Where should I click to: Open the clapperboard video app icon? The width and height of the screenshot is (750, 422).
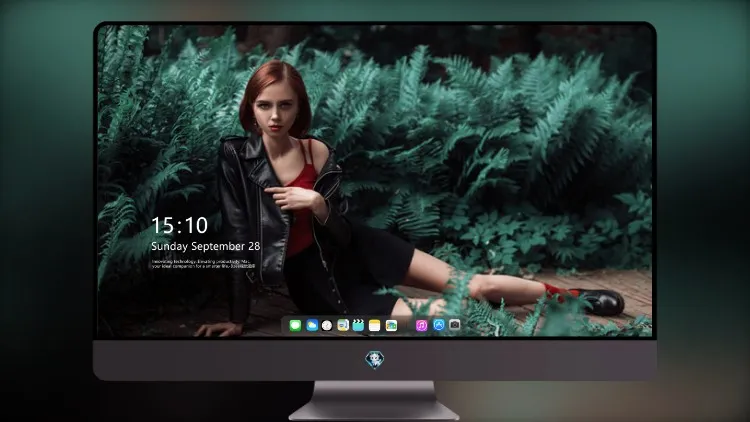click(x=358, y=325)
